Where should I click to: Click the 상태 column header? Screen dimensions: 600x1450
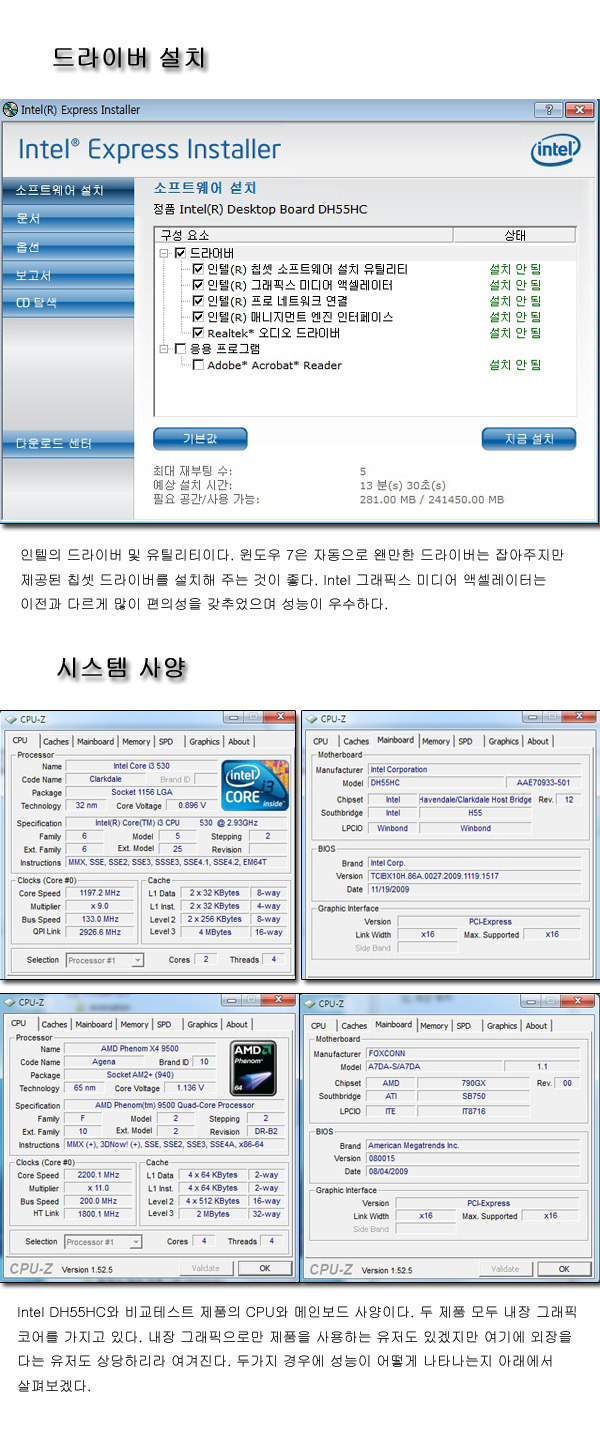(x=514, y=235)
